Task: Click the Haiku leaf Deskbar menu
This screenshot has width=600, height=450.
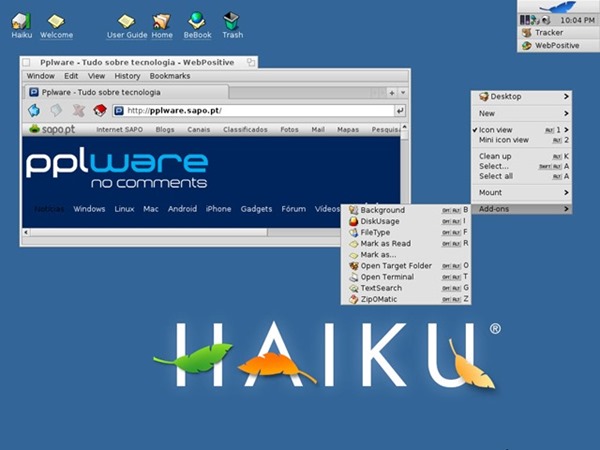Action: pyautogui.click(x=558, y=7)
